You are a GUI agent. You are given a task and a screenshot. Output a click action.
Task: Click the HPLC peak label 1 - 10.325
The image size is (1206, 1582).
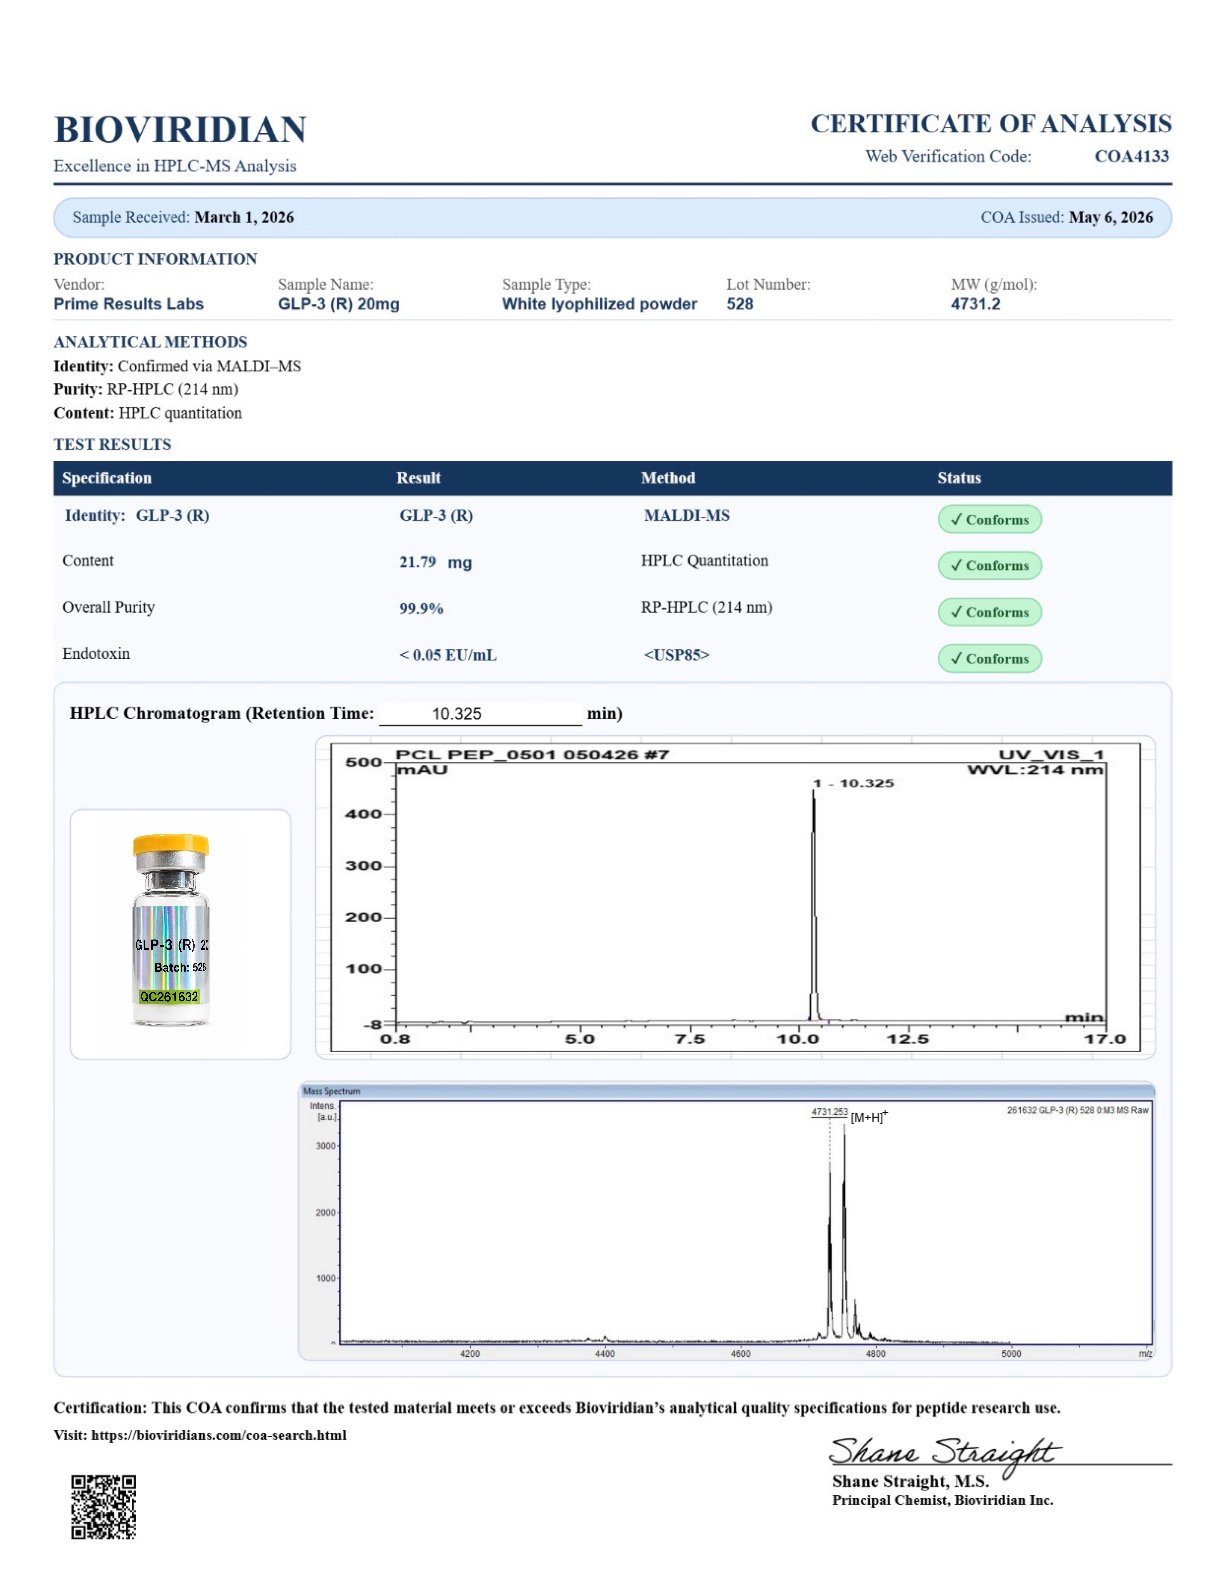coord(854,783)
